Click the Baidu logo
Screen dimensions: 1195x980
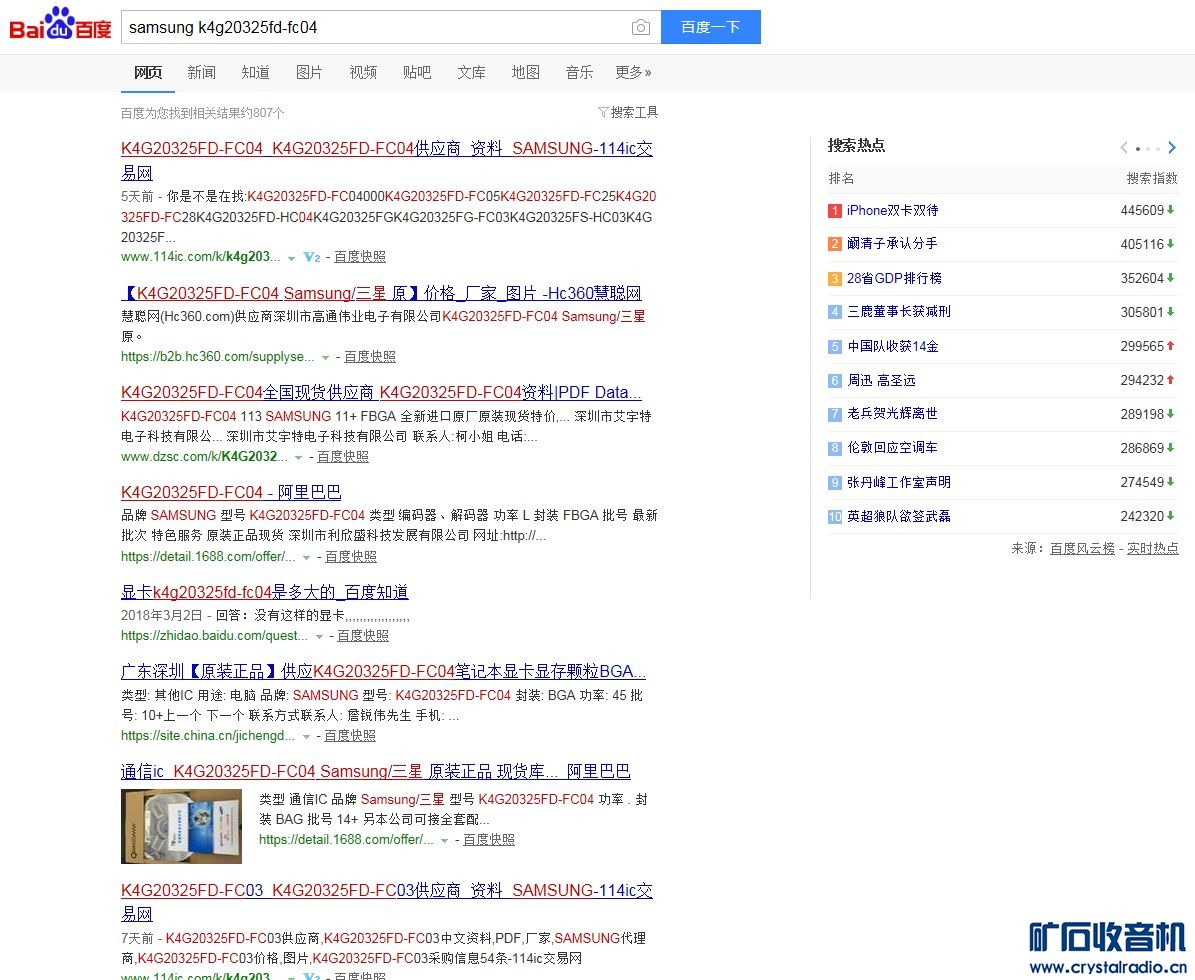60,24
